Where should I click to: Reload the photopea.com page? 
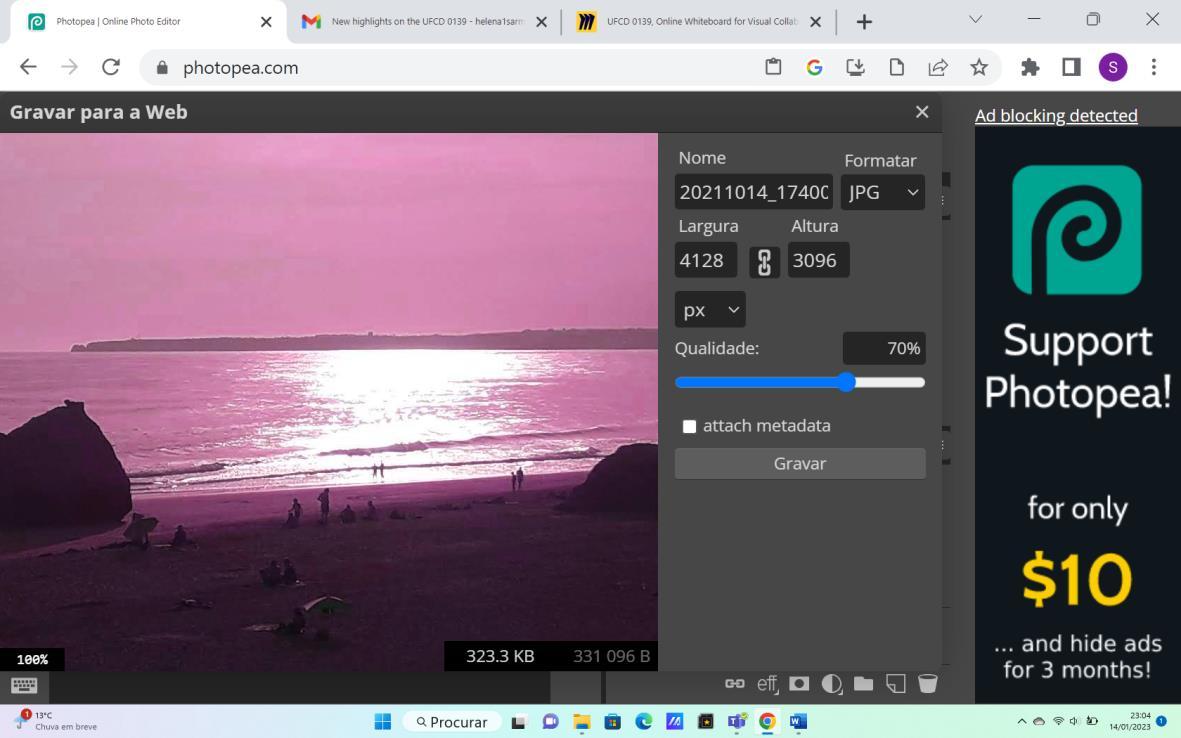click(x=111, y=68)
